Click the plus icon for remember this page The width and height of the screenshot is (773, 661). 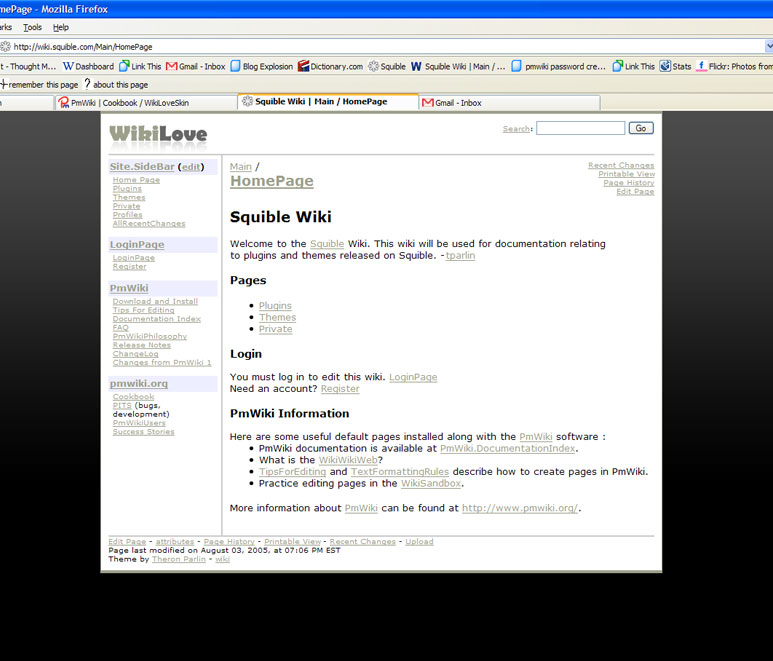click(x=4, y=84)
